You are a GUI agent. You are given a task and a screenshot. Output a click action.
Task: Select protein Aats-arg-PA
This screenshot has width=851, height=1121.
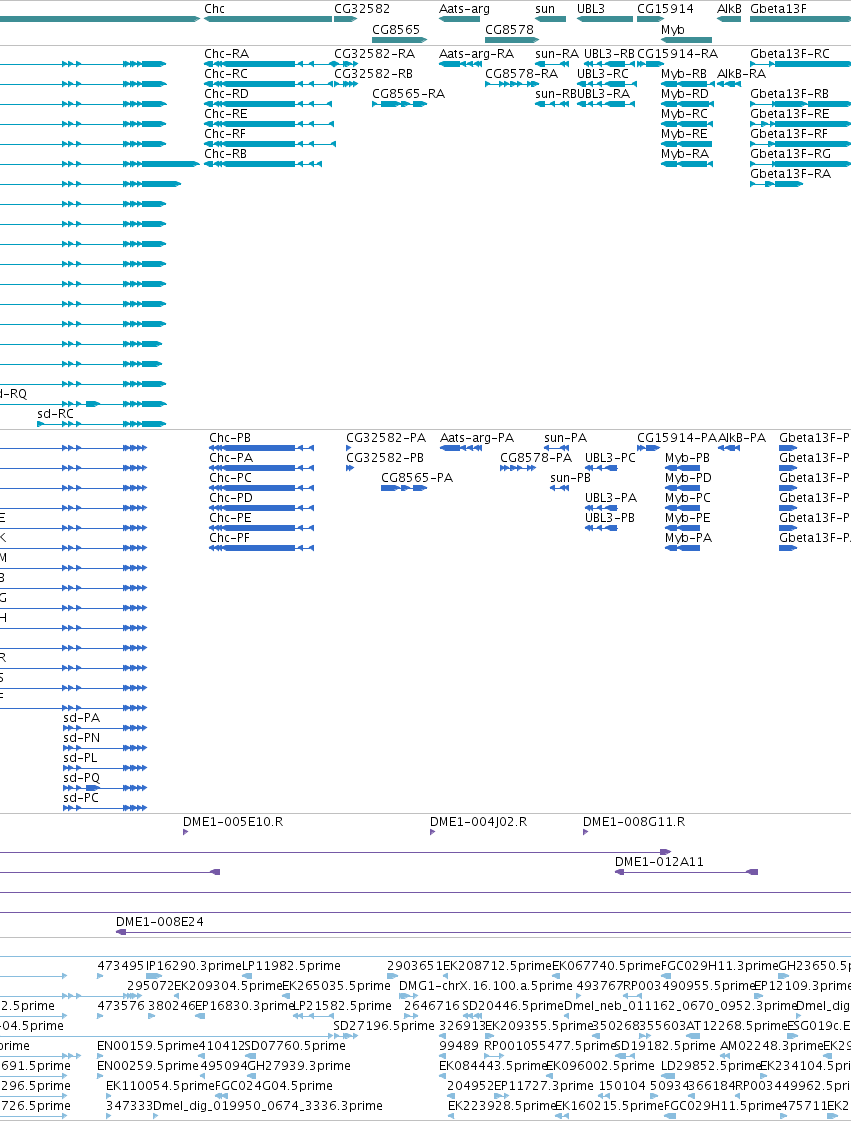pos(477,438)
